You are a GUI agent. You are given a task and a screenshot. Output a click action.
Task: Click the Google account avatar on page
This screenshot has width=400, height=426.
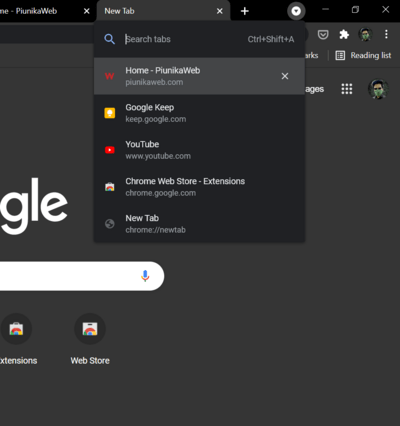(x=378, y=89)
